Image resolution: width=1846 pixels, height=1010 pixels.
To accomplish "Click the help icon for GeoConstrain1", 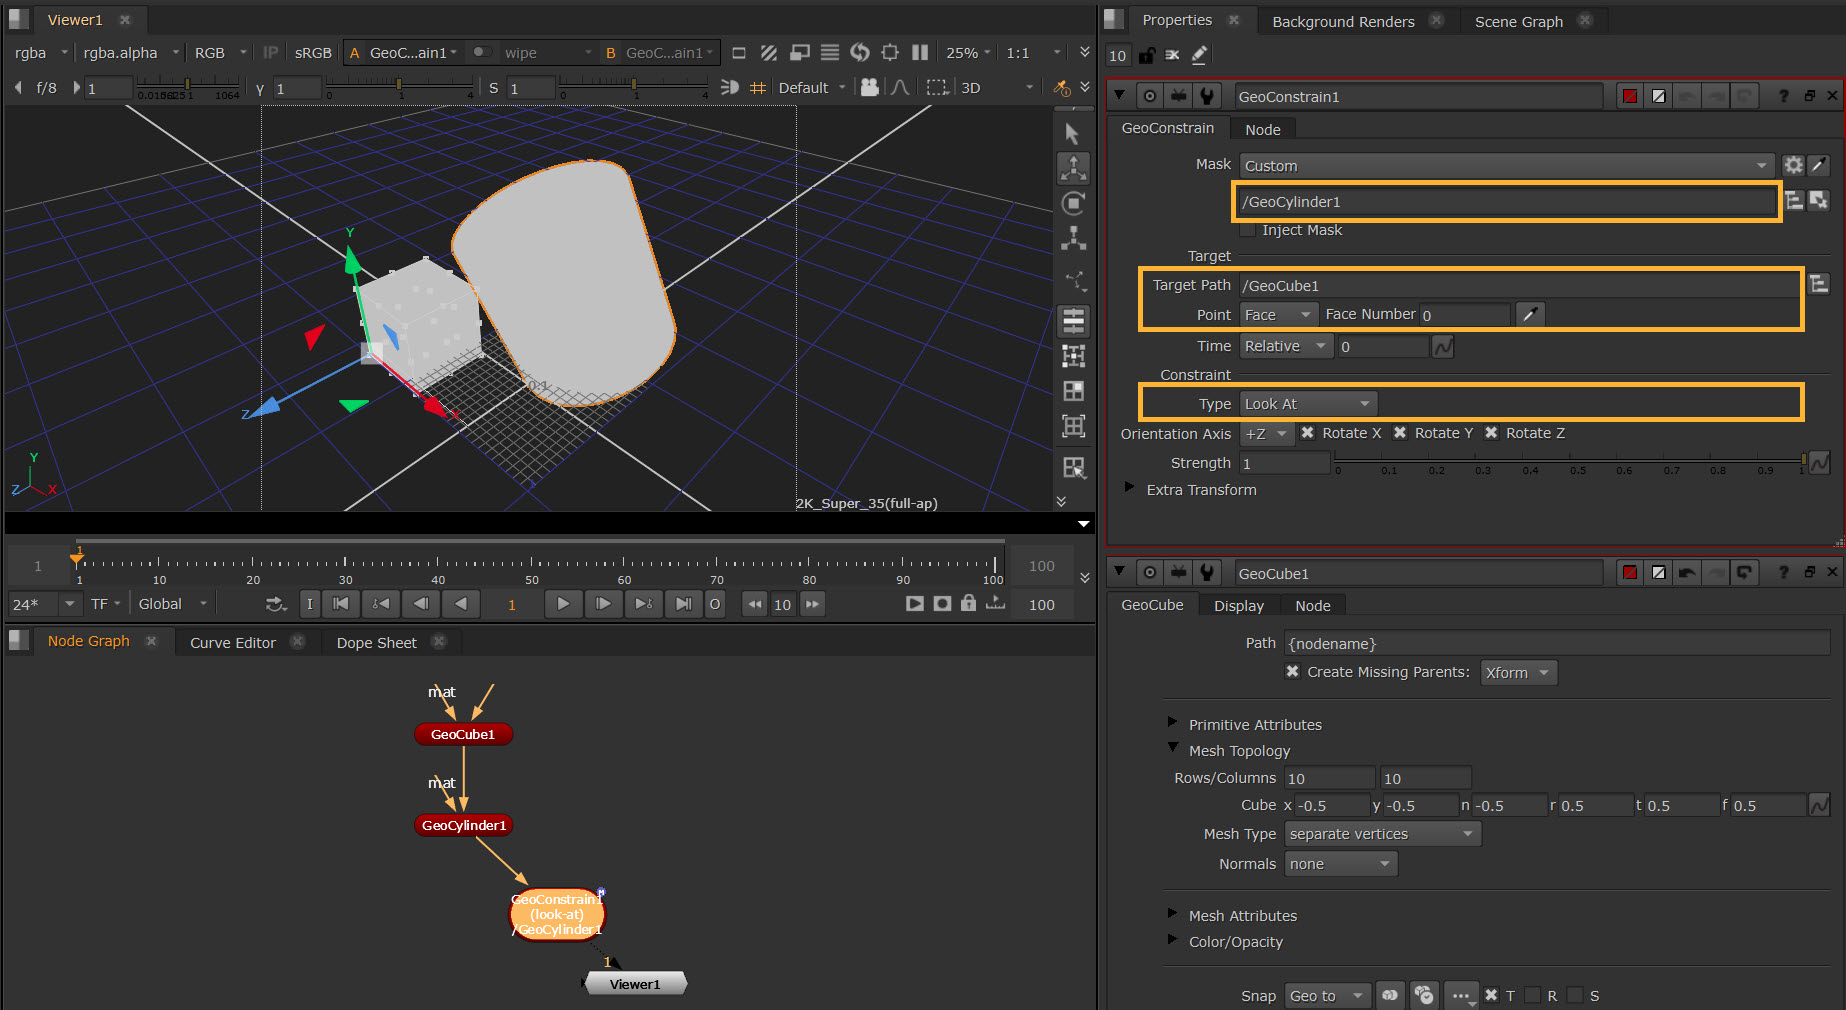I will (x=1783, y=96).
